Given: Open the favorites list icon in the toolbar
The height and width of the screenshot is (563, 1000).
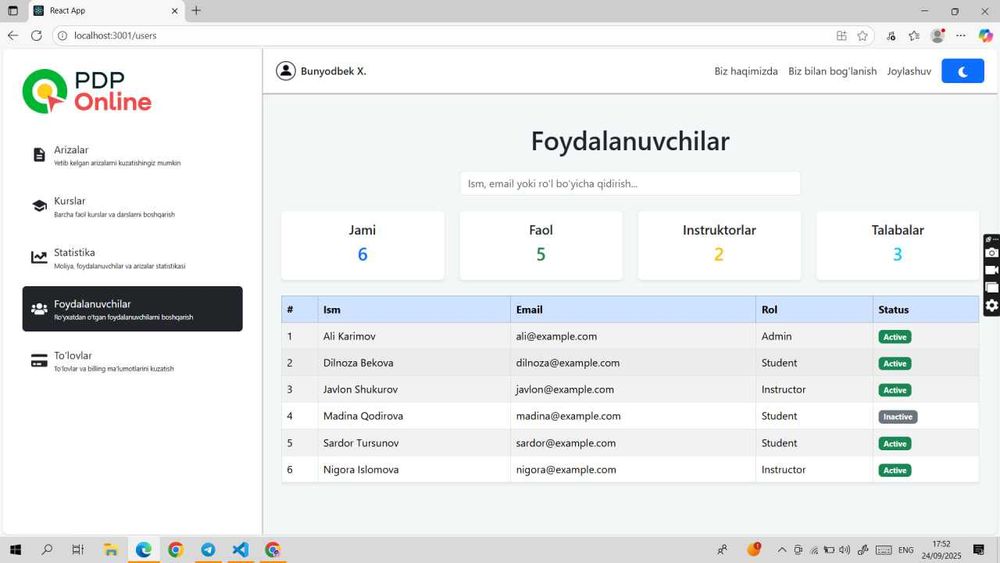Looking at the screenshot, I should click(x=914, y=36).
